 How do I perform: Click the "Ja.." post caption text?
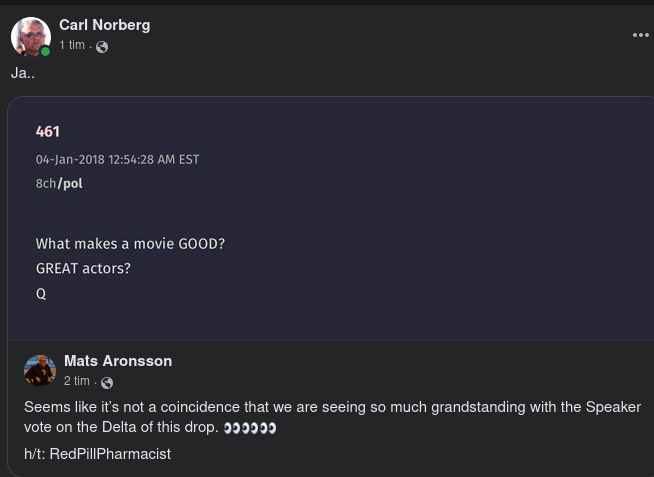tap(23, 73)
